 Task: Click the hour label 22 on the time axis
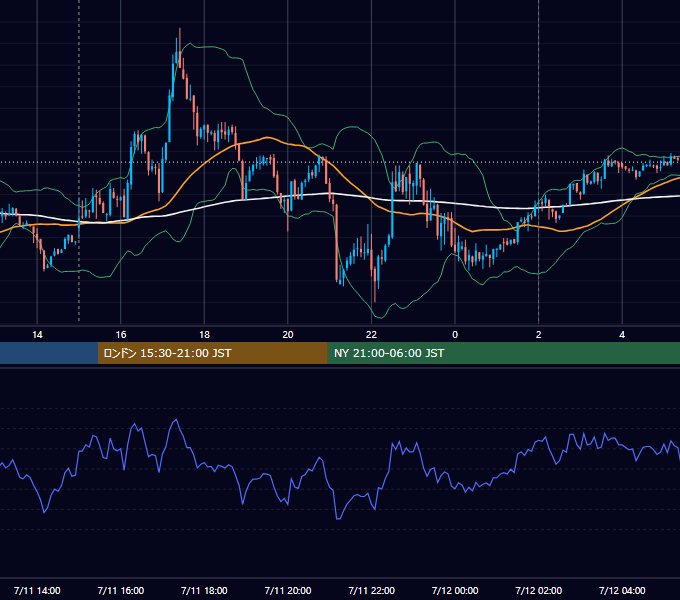[371, 335]
